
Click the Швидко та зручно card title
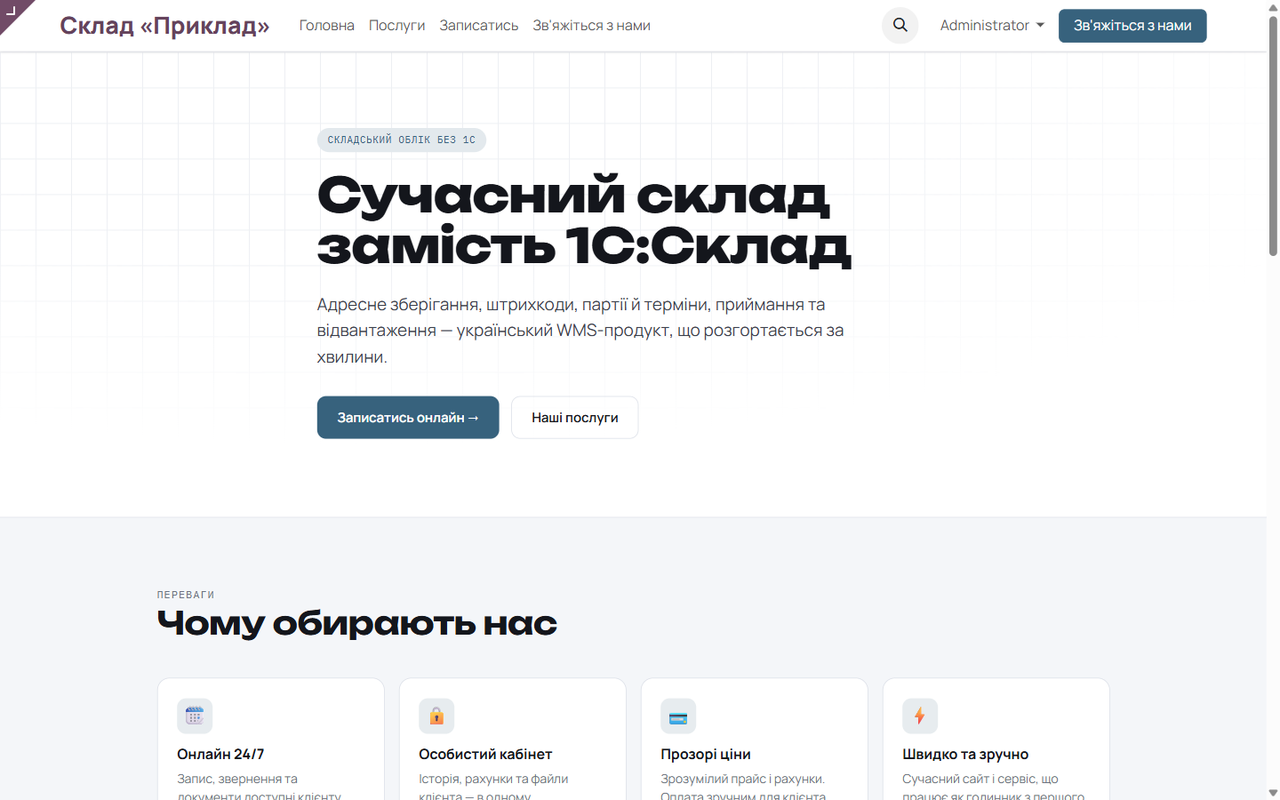pyautogui.click(x=965, y=754)
